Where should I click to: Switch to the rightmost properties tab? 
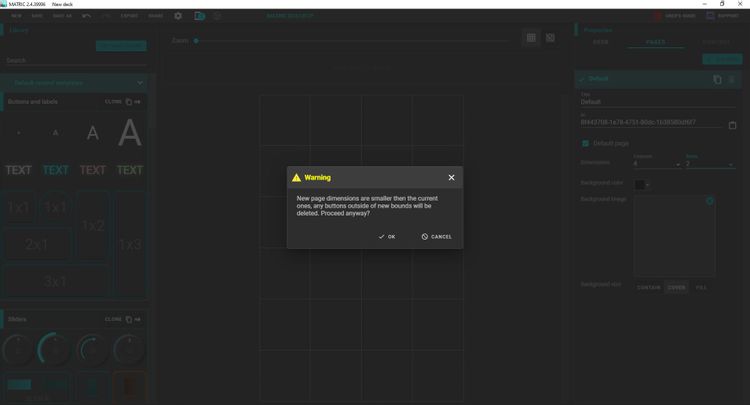(x=716, y=42)
